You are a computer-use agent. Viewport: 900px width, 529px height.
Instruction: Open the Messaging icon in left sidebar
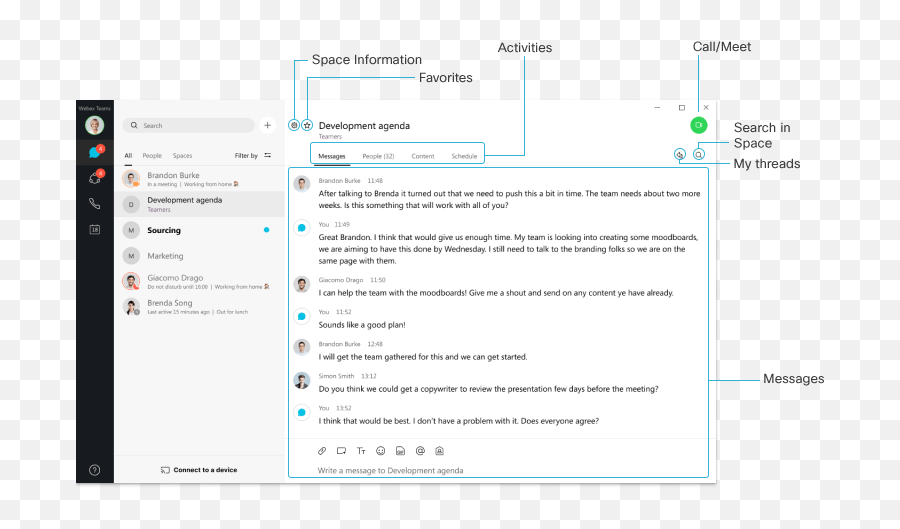[95, 152]
